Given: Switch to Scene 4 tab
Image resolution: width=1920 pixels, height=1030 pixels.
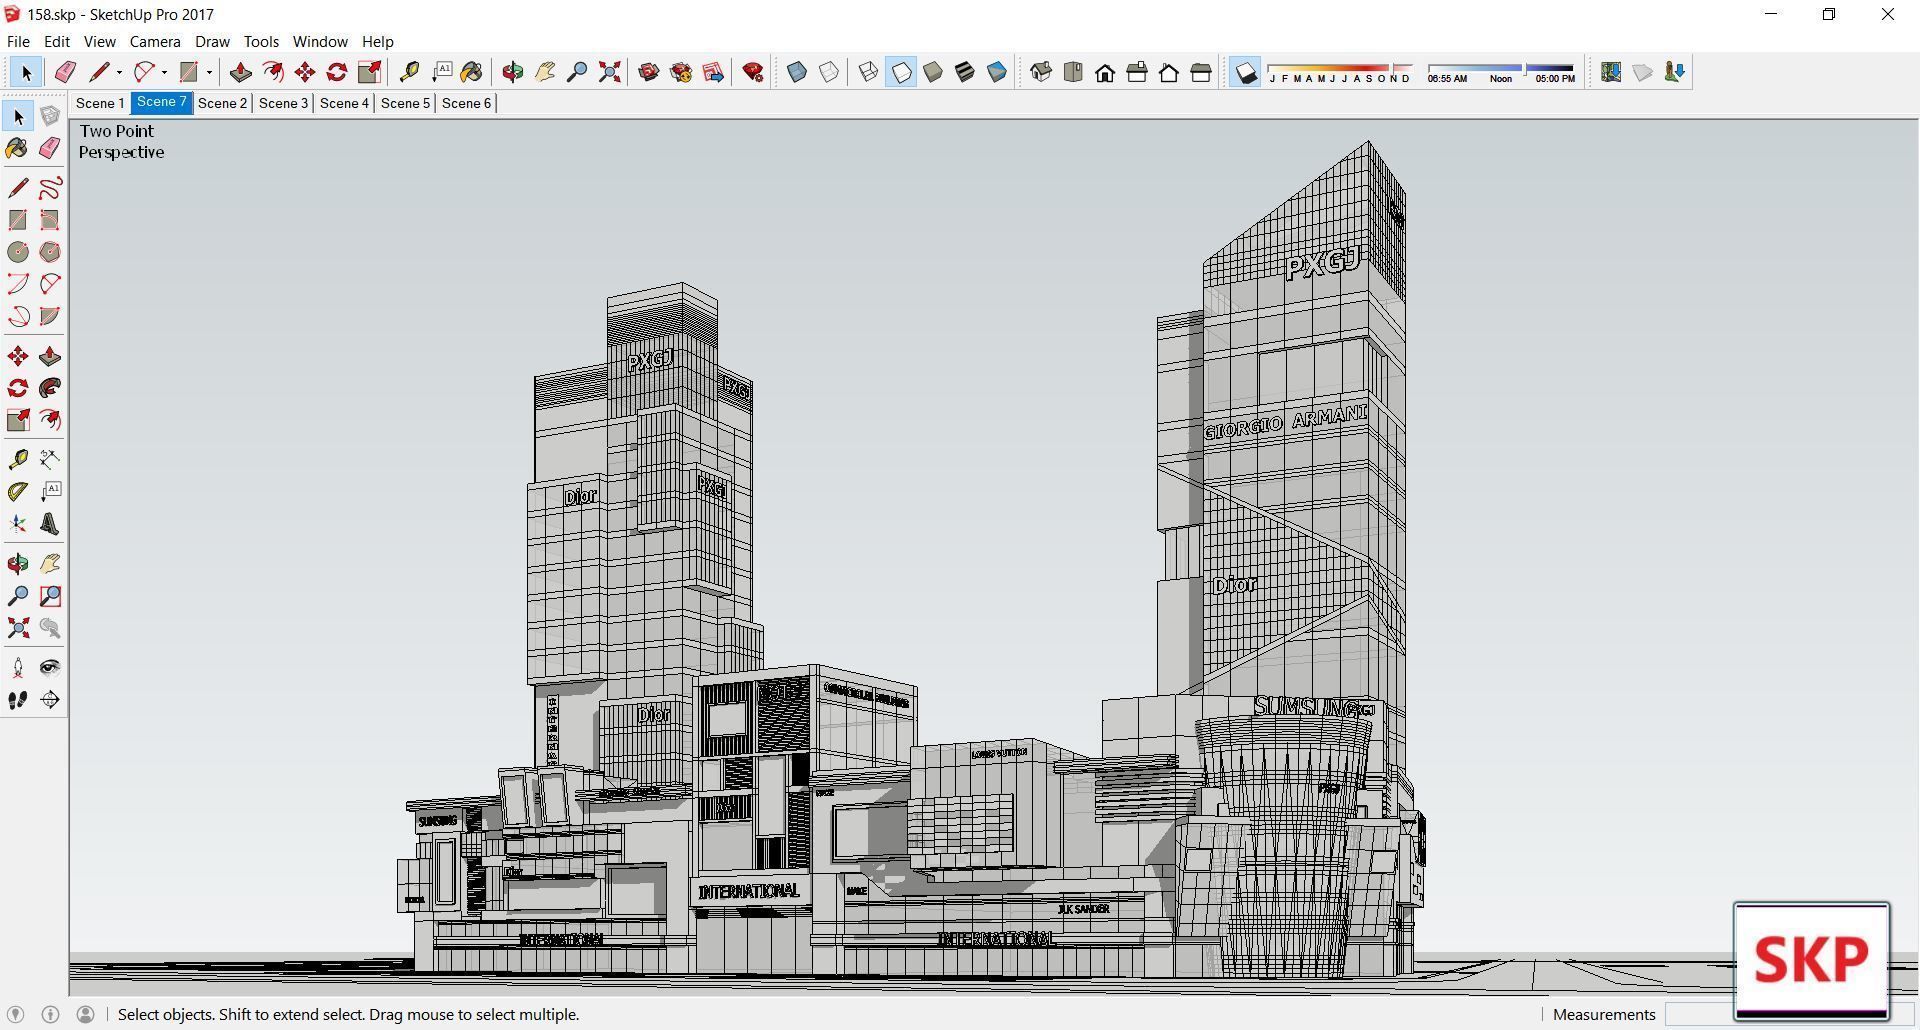Looking at the screenshot, I should 344,103.
